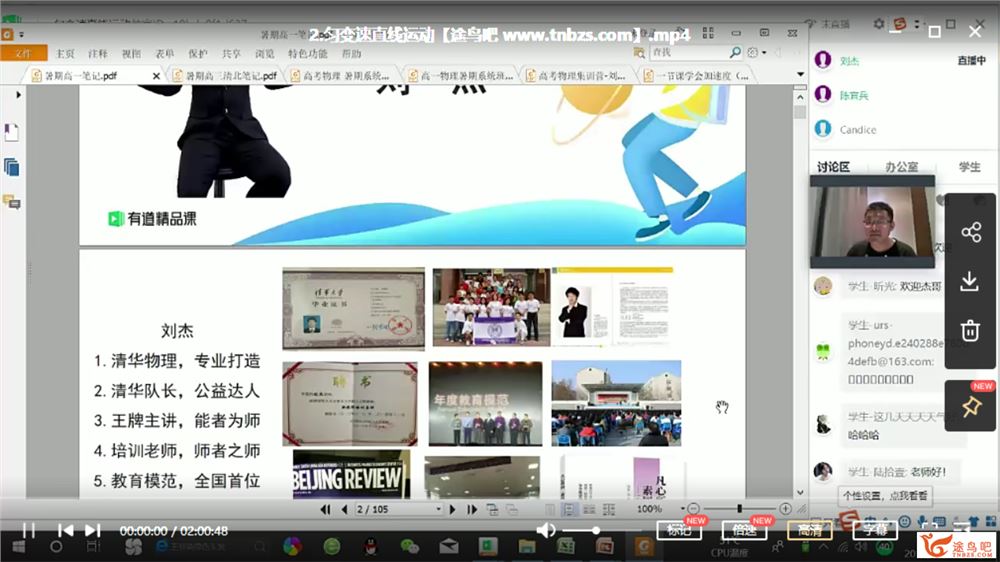Switch to 办公室 office tab

902,167
